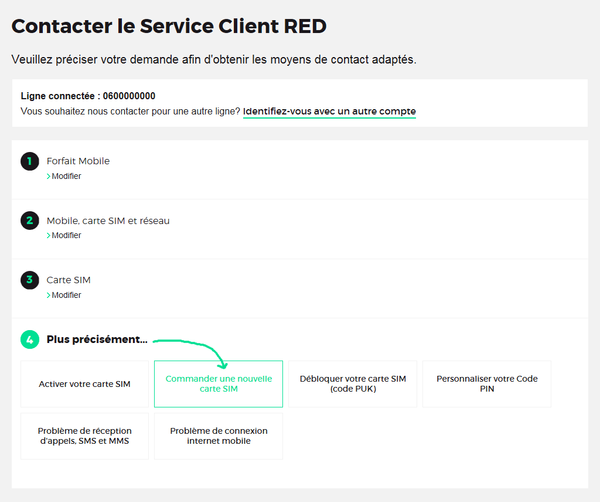Image resolution: width=600 pixels, height=502 pixels.
Task: Open 'Identifiez-vous avec un autre compte' link
Action: [329, 111]
